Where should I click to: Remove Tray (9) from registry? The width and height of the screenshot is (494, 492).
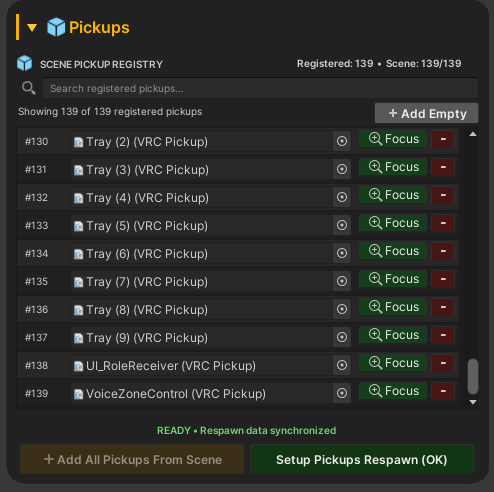coord(443,335)
